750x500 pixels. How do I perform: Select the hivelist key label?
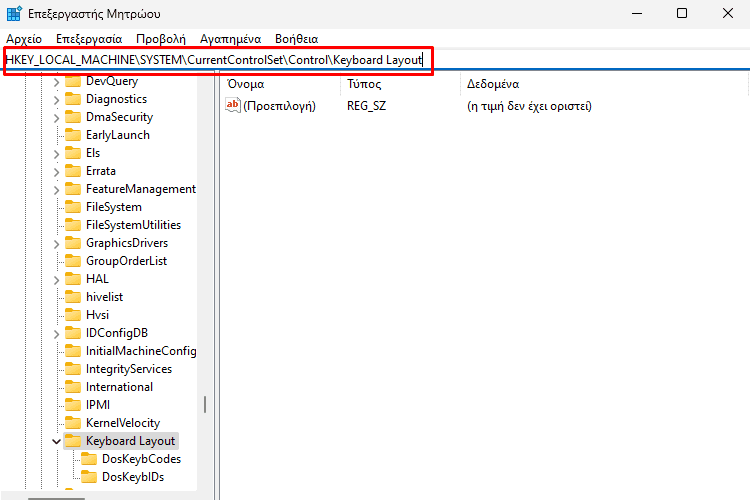[104, 297]
